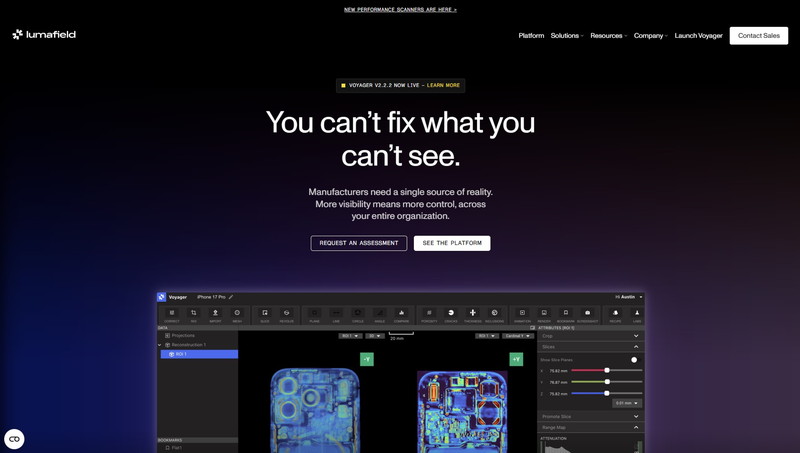This screenshot has width=800, height=453.
Task: Open the Compare tool
Action: [x=402, y=315]
